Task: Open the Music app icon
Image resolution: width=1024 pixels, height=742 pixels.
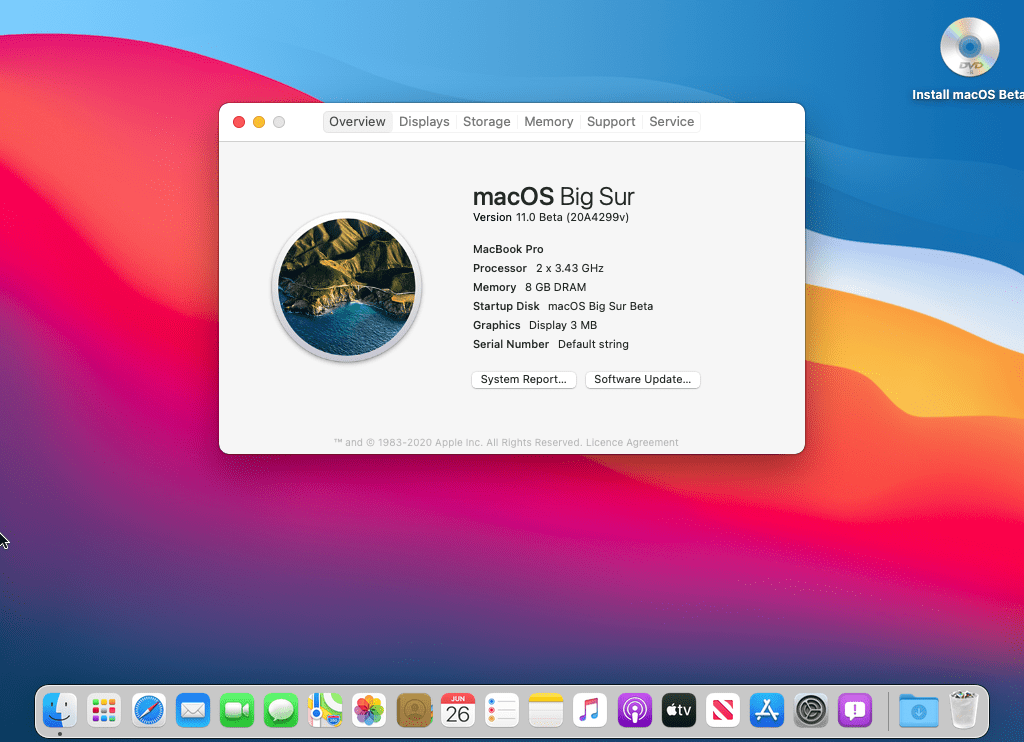Action: [590, 710]
